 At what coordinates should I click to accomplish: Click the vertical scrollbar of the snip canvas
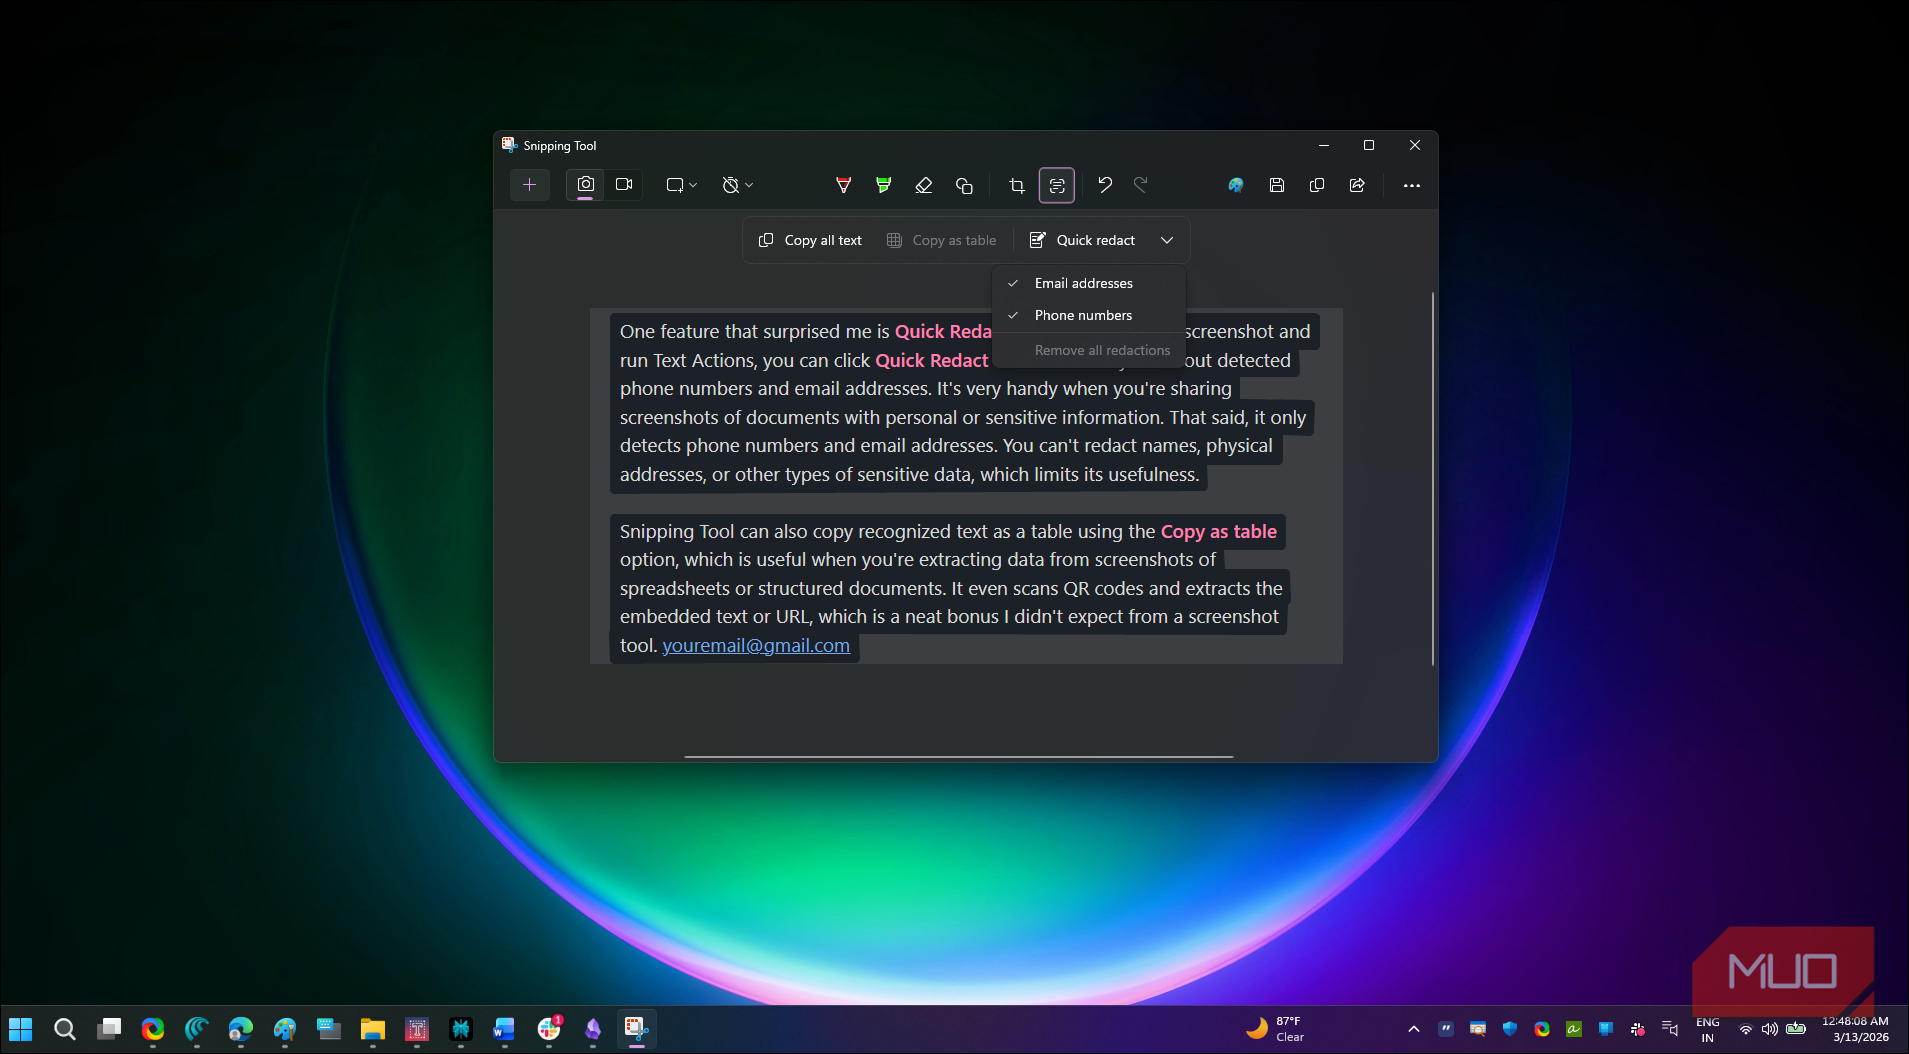(1432, 478)
